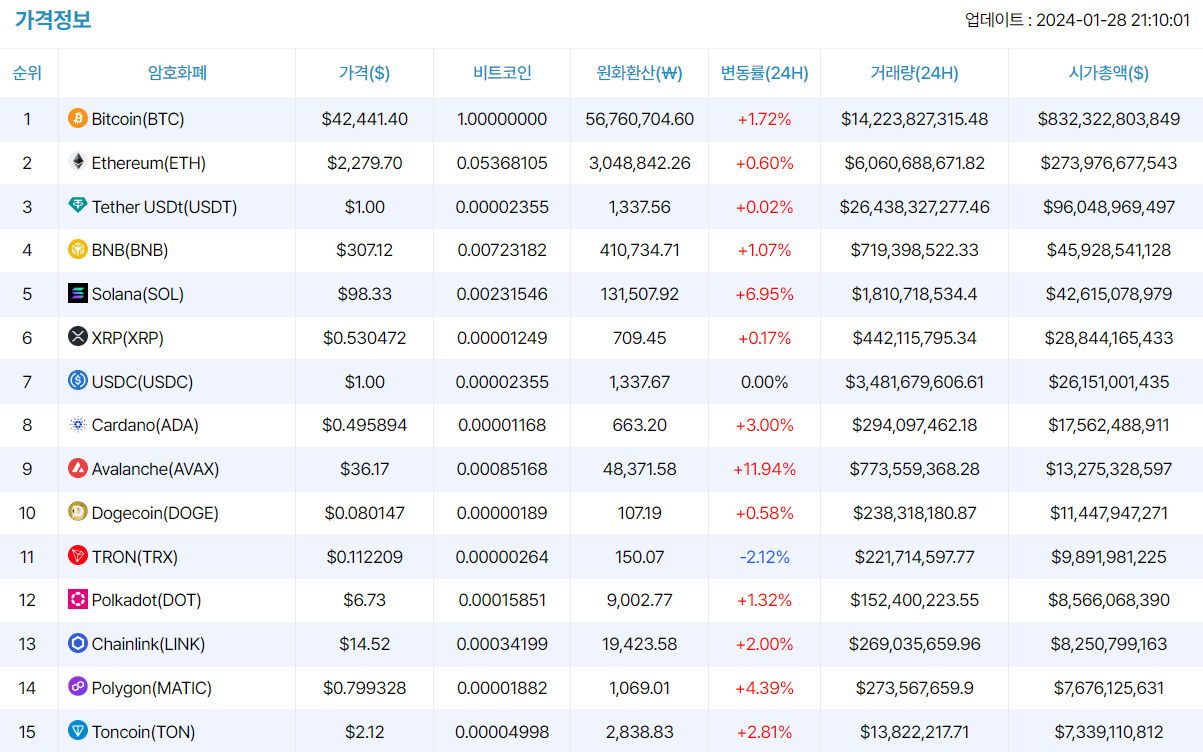The width and height of the screenshot is (1203, 752).
Task: Click Tether volume $26,438,327,277.46
Action: [x=915, y=207]
